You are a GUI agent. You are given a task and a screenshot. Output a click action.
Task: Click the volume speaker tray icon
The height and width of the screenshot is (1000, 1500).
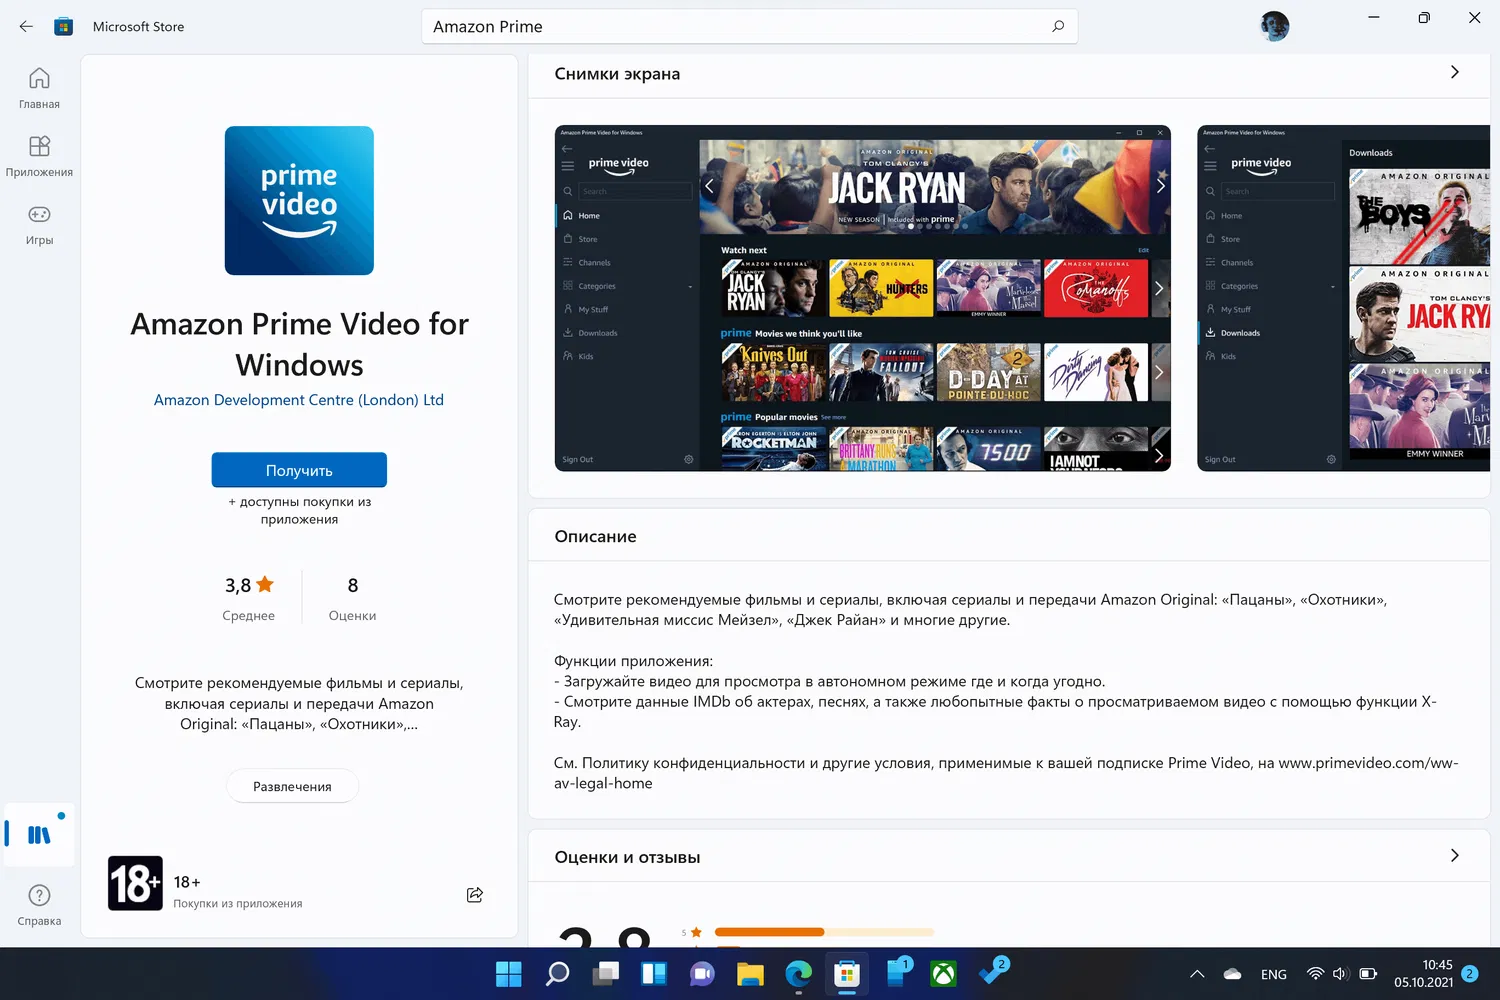coord(1341,974)
